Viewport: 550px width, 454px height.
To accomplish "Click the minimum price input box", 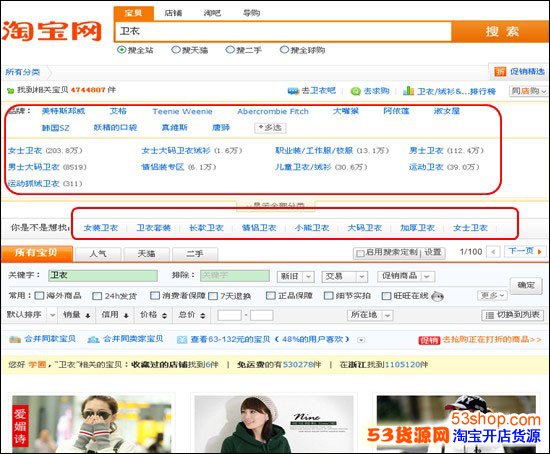I will pos(229,315).
